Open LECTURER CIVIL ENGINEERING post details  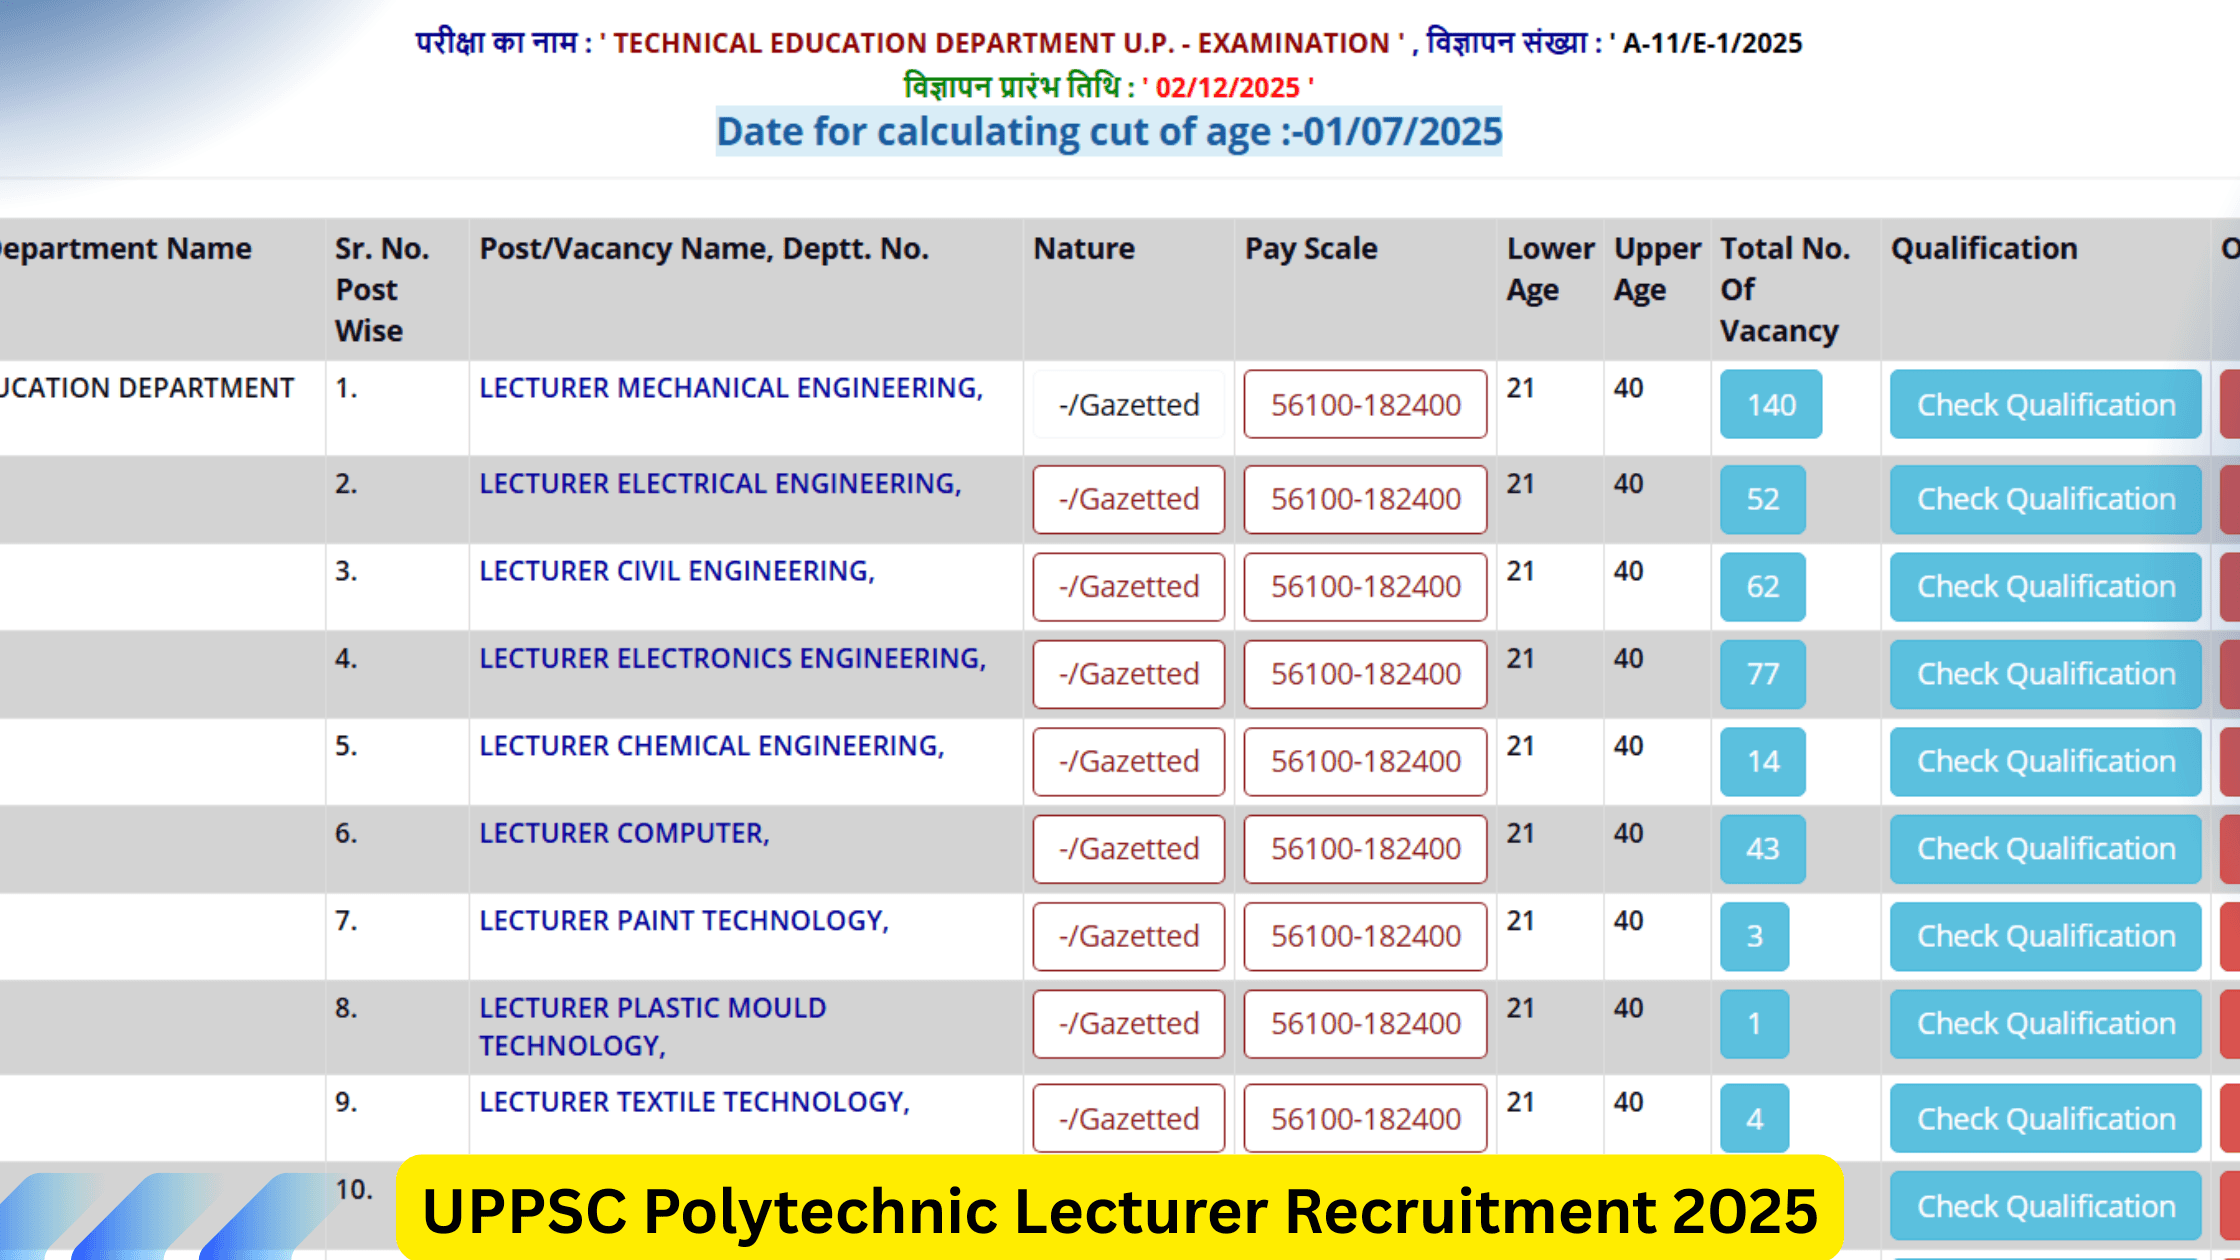pos(677,571)
